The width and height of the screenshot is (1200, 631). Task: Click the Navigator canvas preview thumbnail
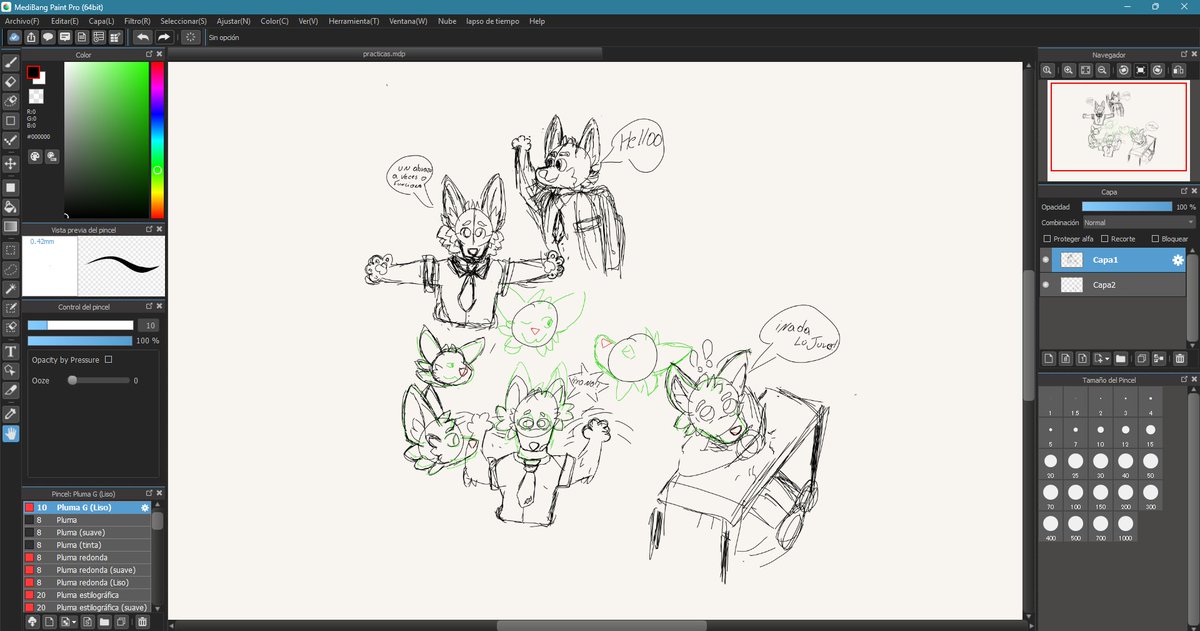coord(1117,132)
